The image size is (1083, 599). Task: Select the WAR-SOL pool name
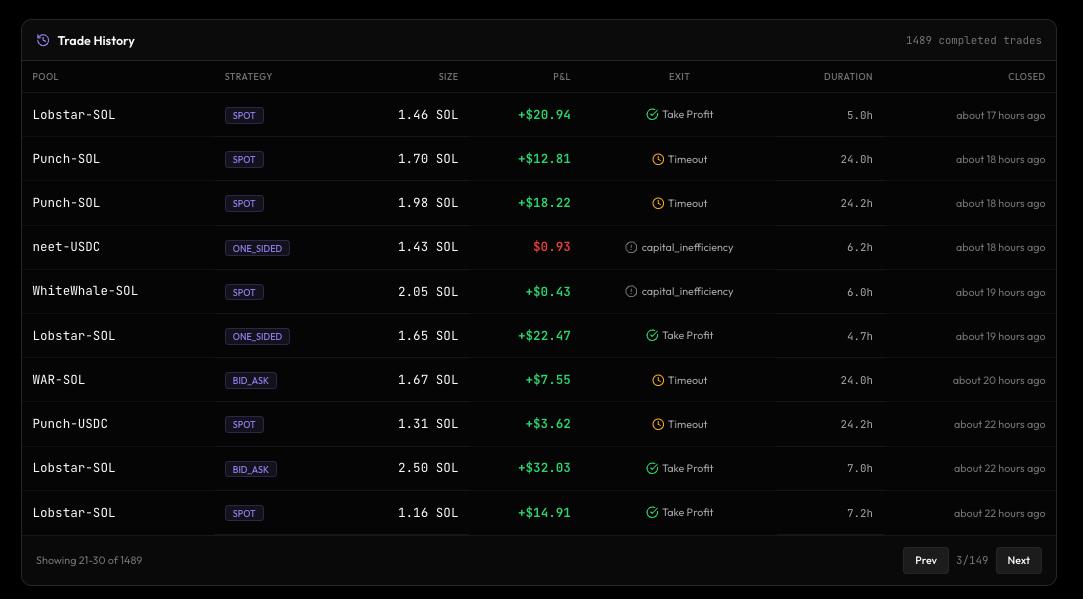[x=59, y=379]
